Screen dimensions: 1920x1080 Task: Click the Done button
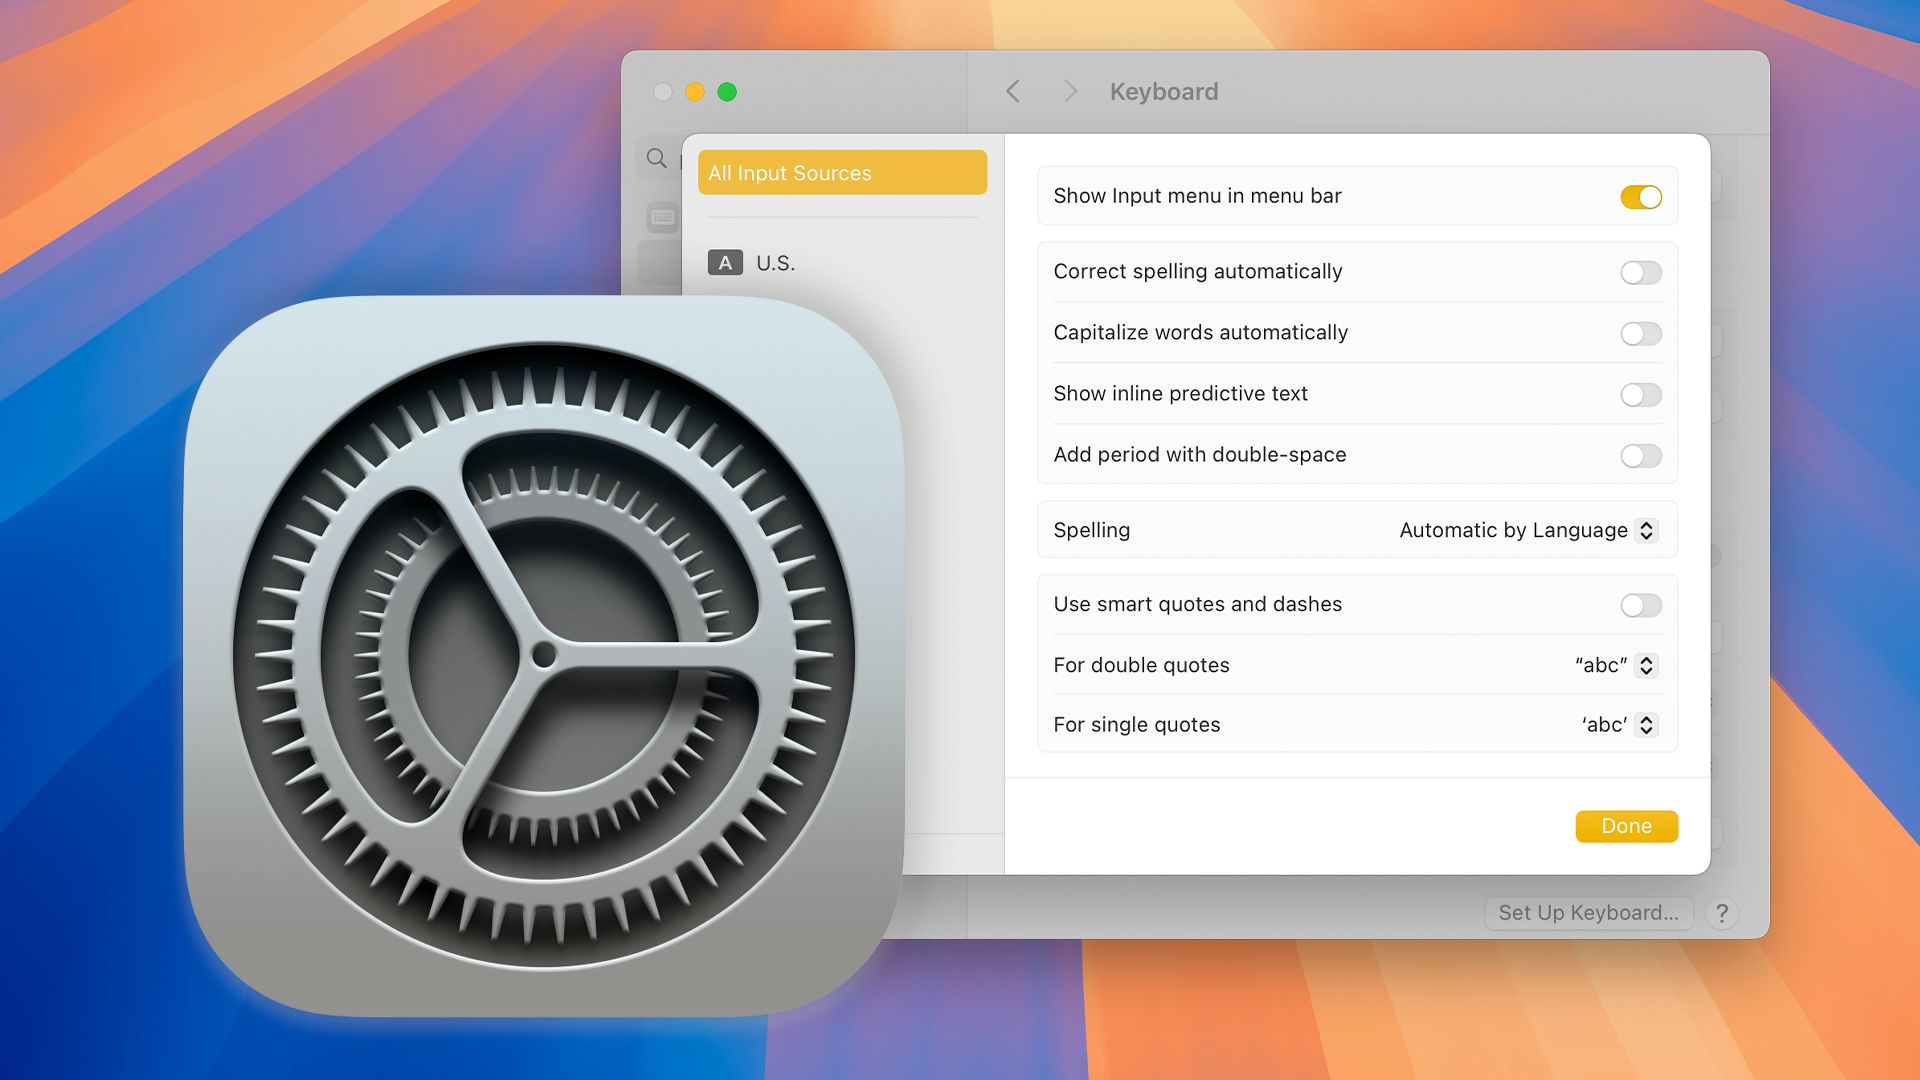pos(1626,826)
